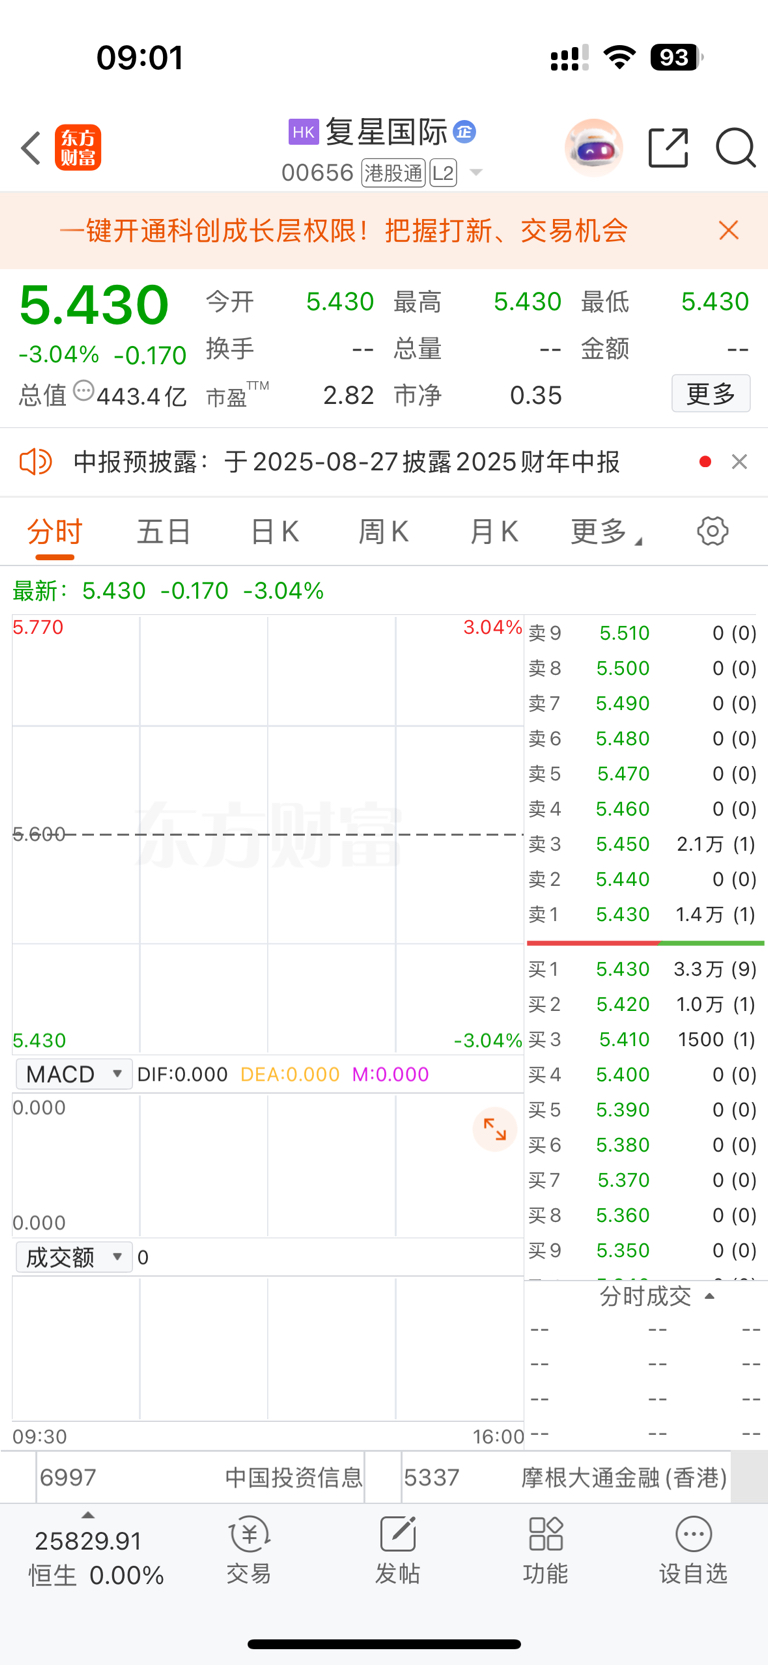Open the 中报预披露 announcement text
The height and width of the screenshot is (1665, 769).
tap(347, 462)
